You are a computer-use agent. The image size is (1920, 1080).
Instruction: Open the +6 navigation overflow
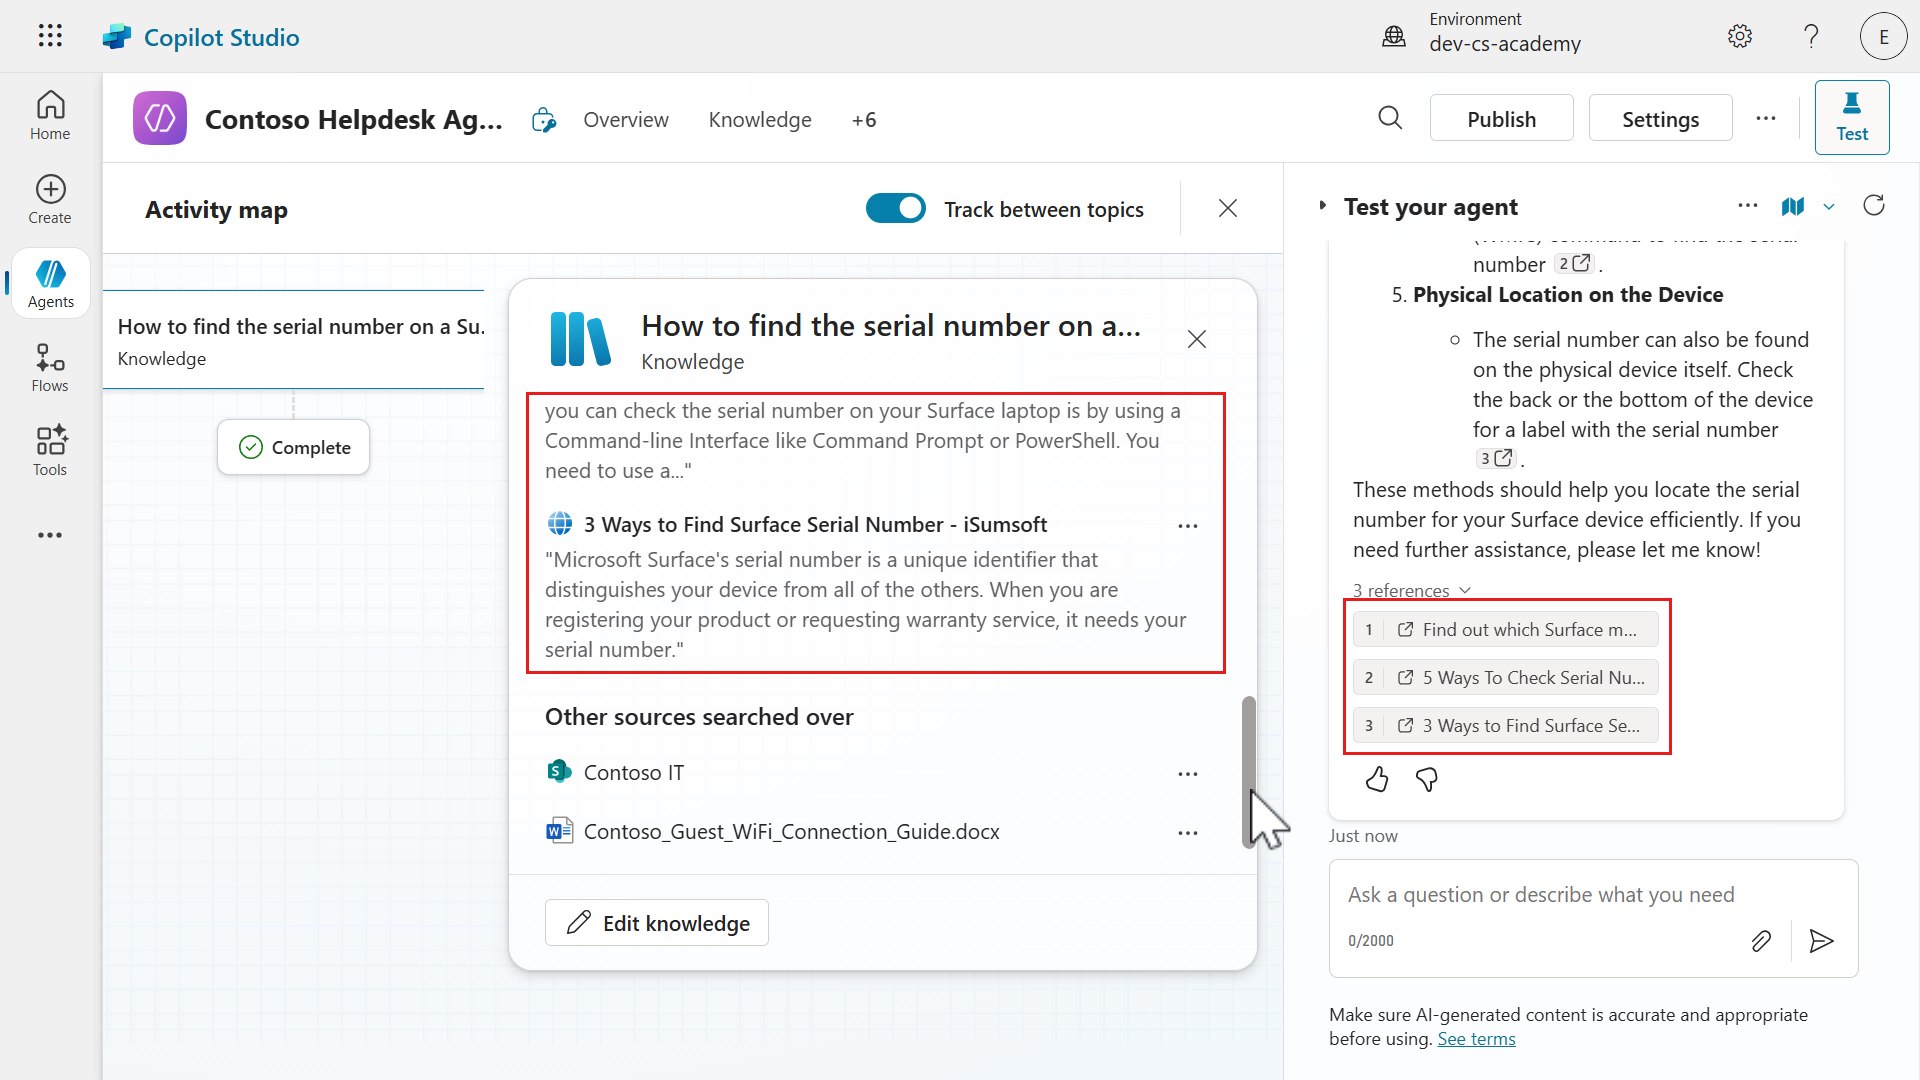click(x=864, y=119)
